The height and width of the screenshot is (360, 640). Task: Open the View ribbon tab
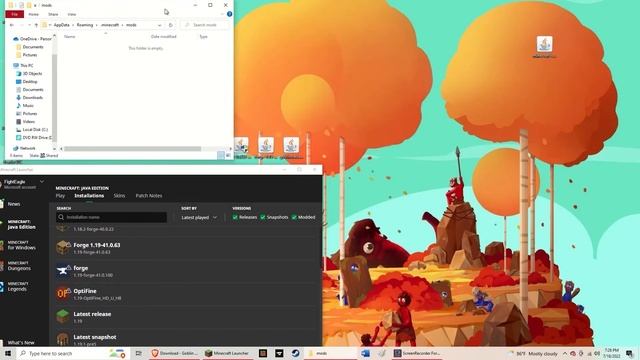72,14
